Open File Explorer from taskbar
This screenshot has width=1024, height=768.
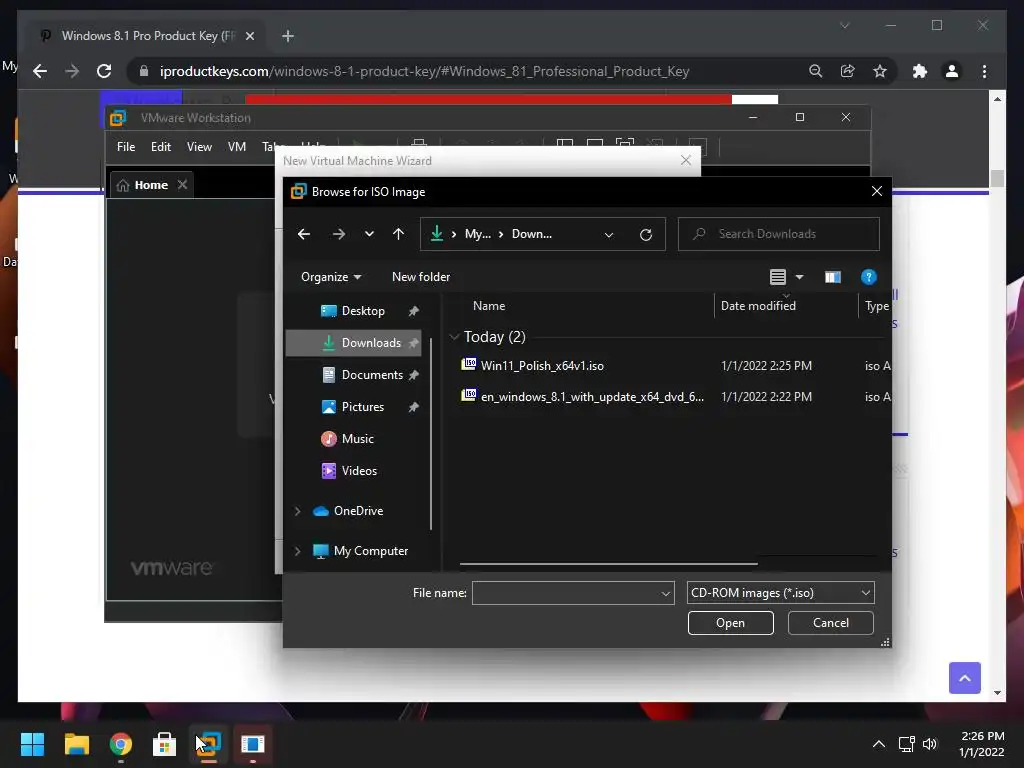point(76,744)
